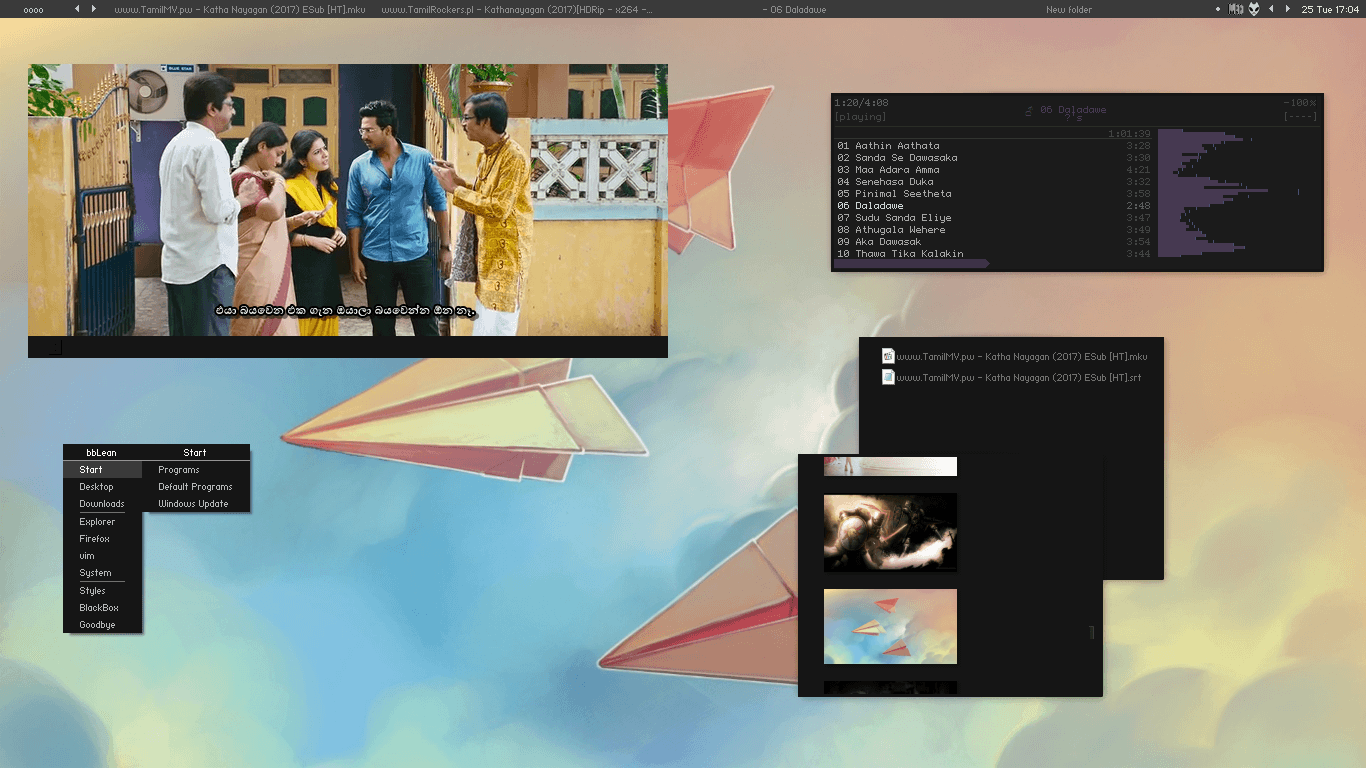Select Default Programs in the Start submenu
Screen dimensions: 1366x768
[x=195, y=487]
